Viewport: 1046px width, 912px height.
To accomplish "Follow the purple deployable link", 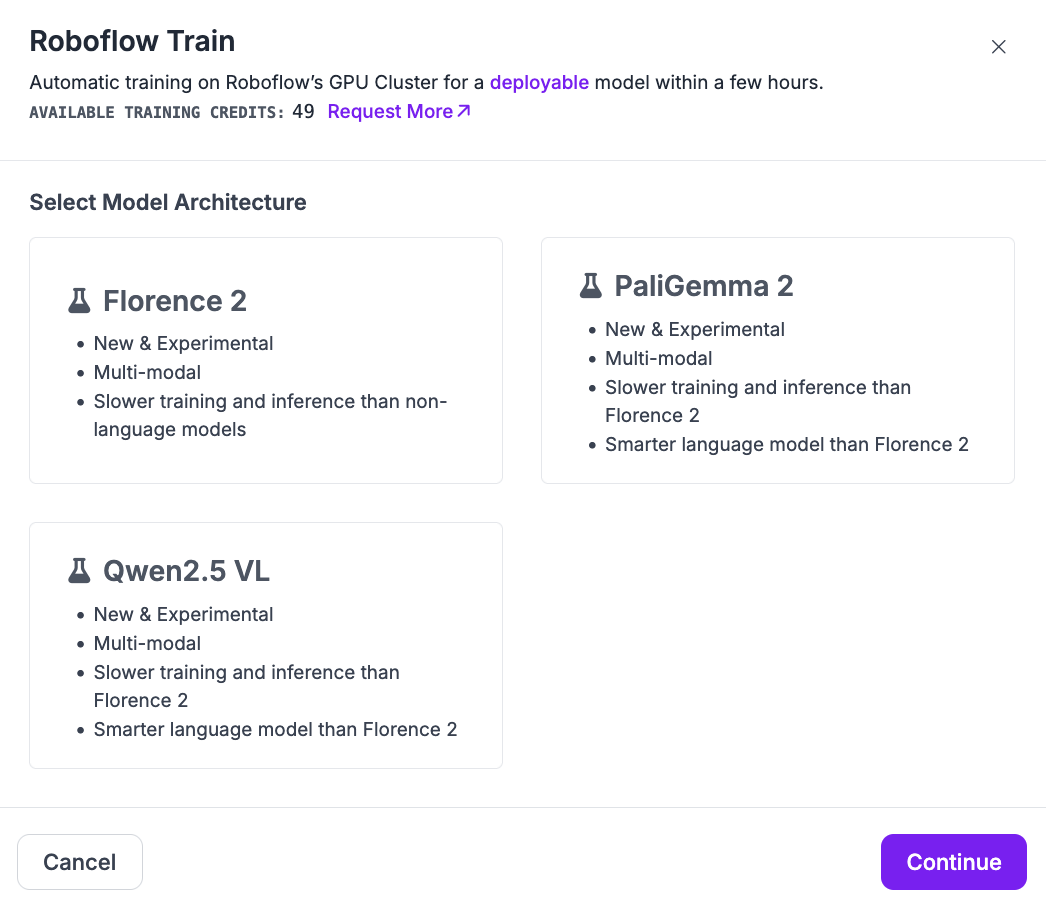I will [539, 83].
